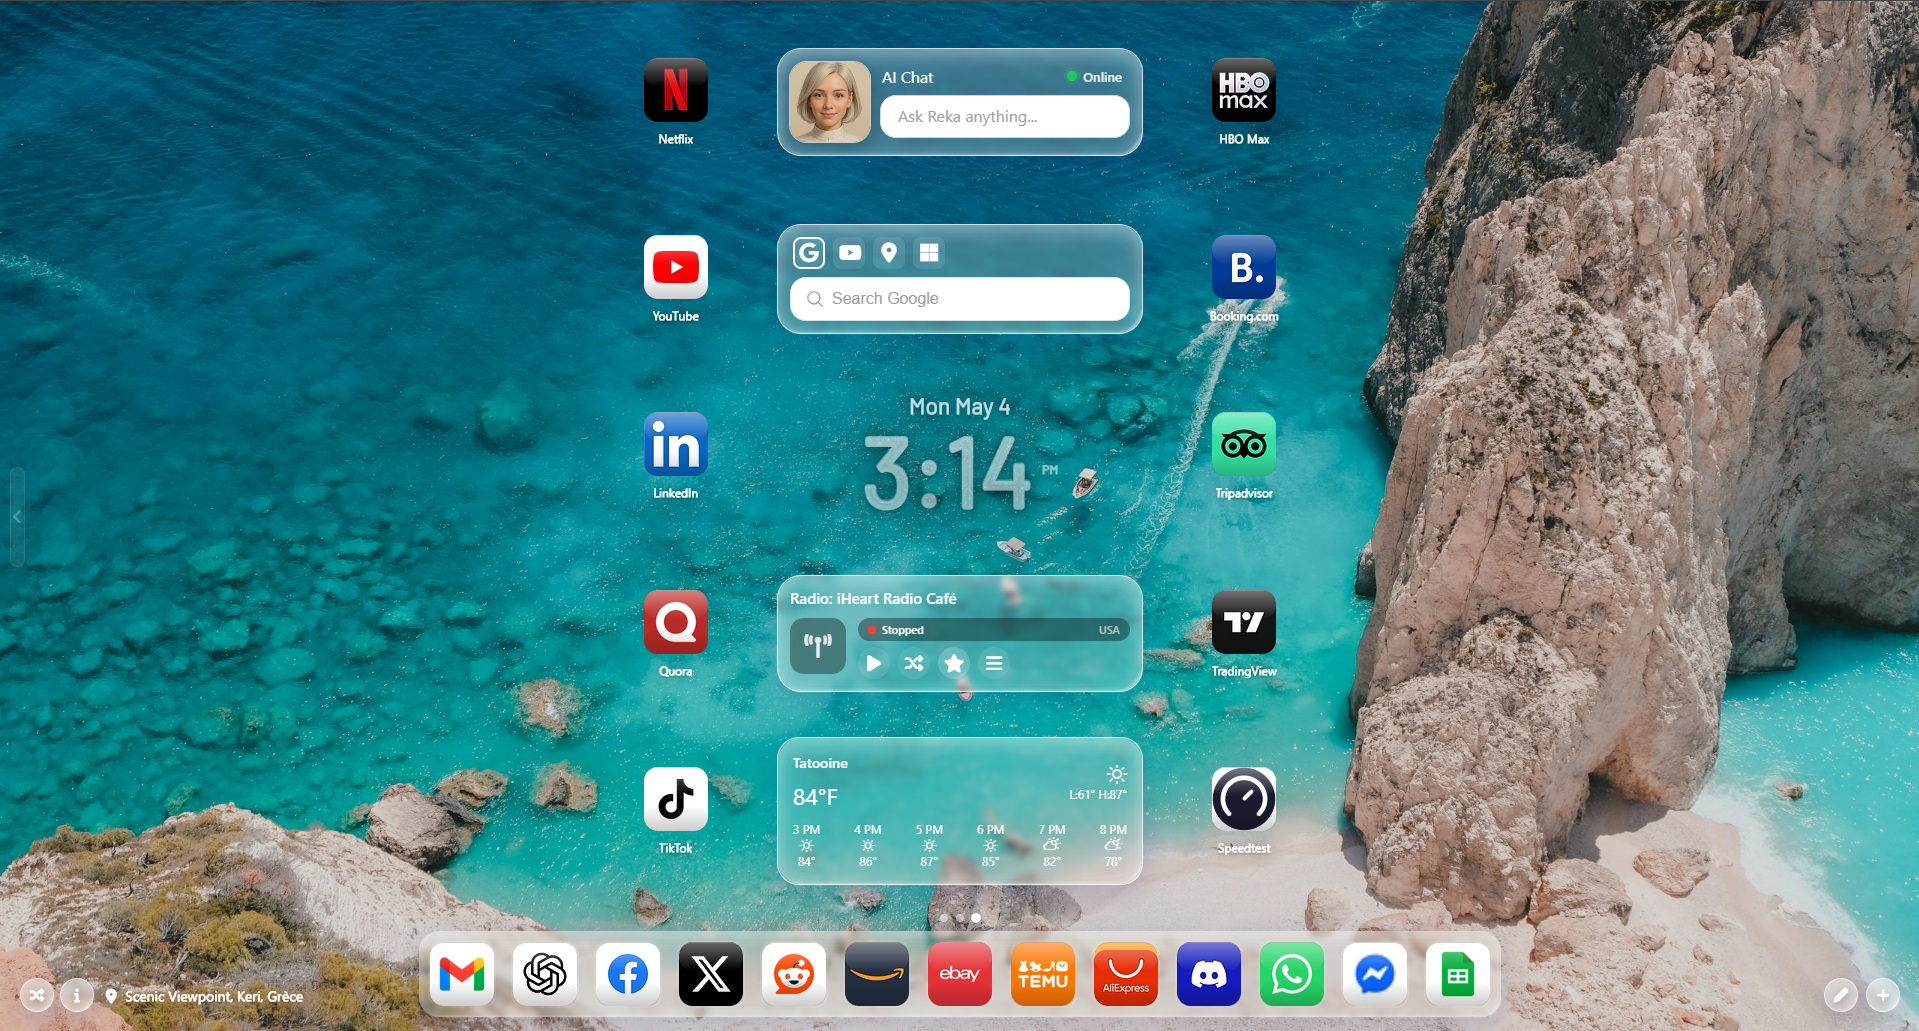This screenshot has width=1919, height=1031.
Task: Launch the HBO Max shortcut
Action: (x=1243, y=91)
